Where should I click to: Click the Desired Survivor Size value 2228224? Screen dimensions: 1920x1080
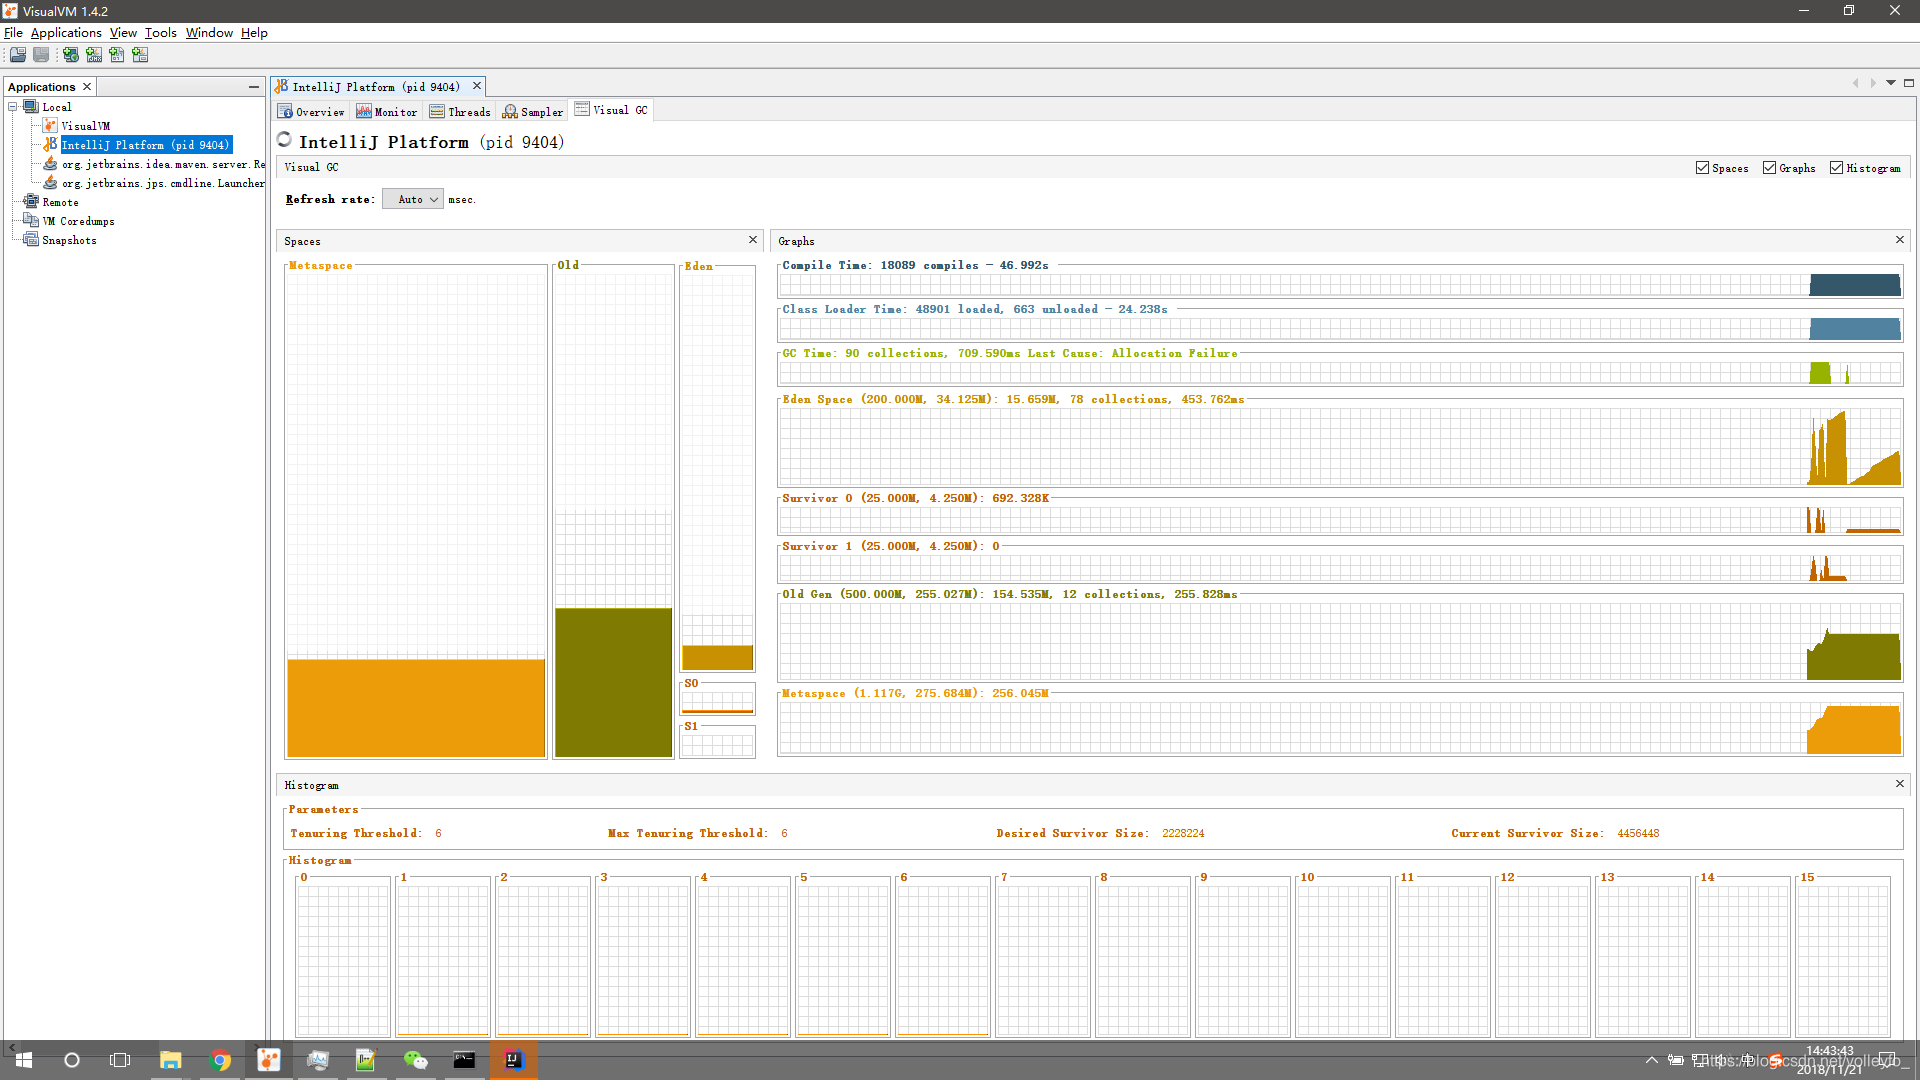(x=1183, y=833)
